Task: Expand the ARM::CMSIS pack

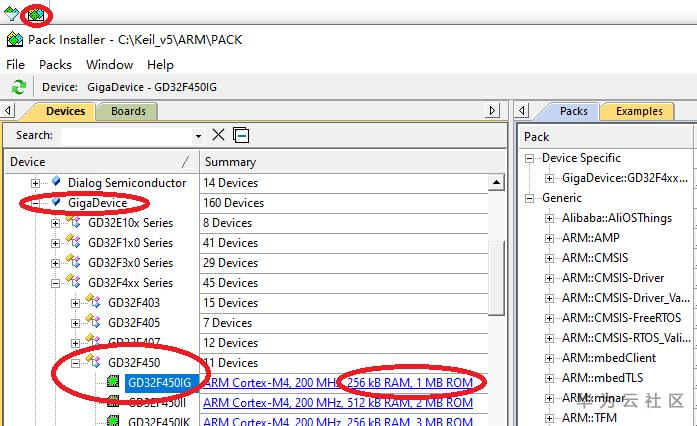Action: tap(549, 258)
